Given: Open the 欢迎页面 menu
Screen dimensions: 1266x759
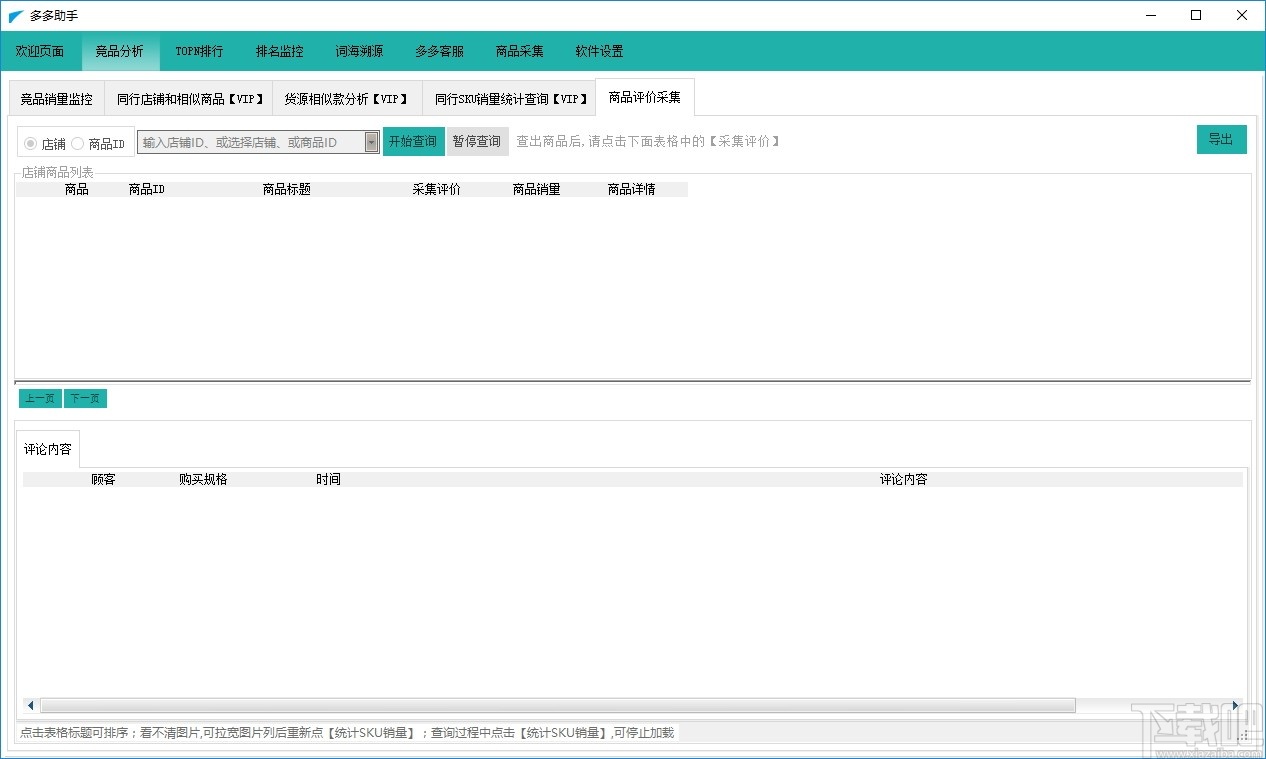Looking at the screenshot, I should 40,51.
